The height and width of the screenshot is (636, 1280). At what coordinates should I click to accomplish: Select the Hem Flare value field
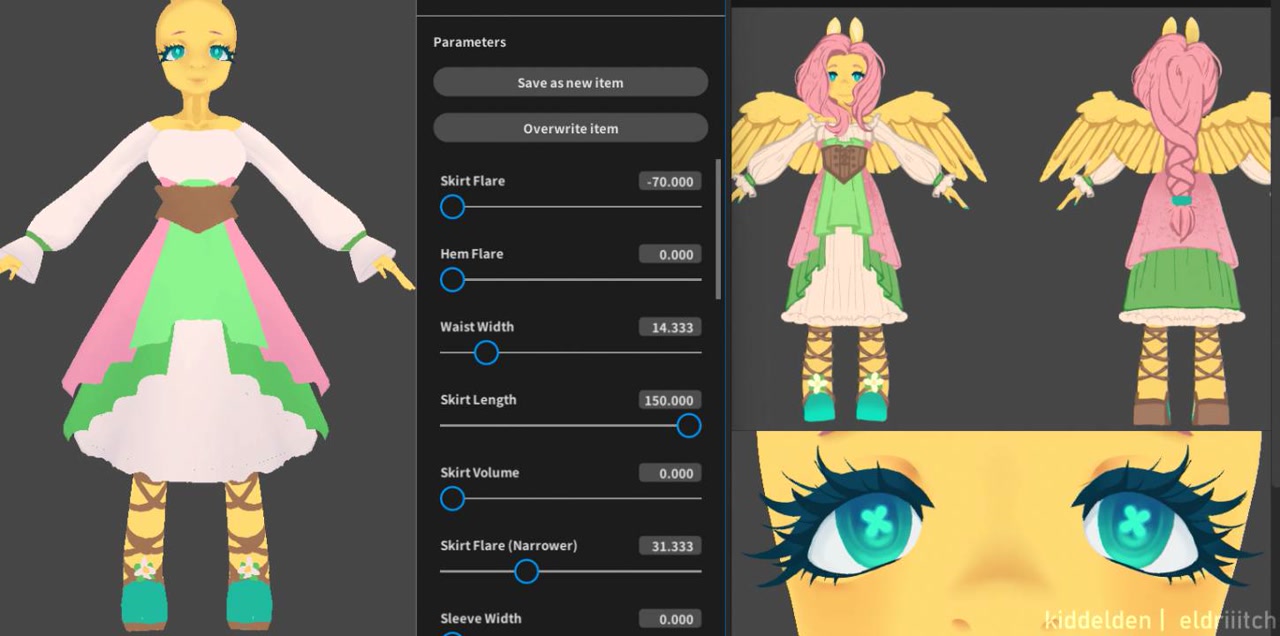(x=669, y=254)
